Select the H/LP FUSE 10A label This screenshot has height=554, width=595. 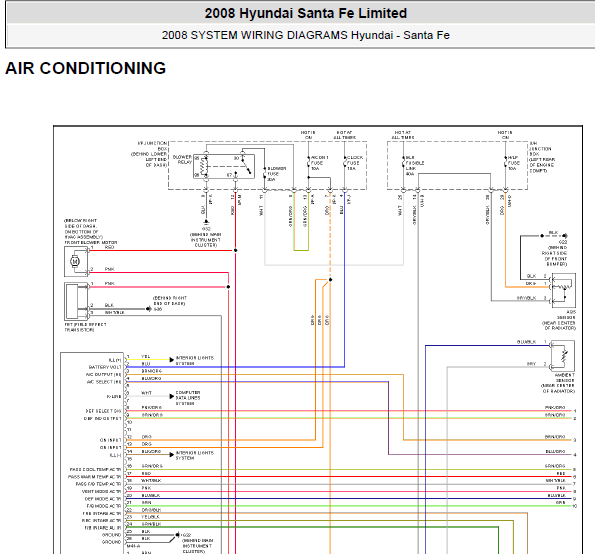(x=514, y=163)
